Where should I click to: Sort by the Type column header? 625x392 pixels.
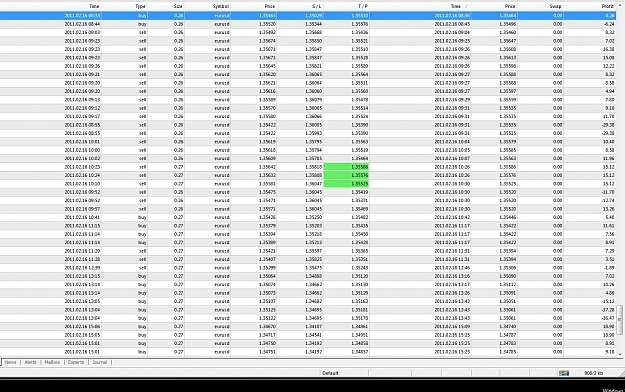pos(140,6)
